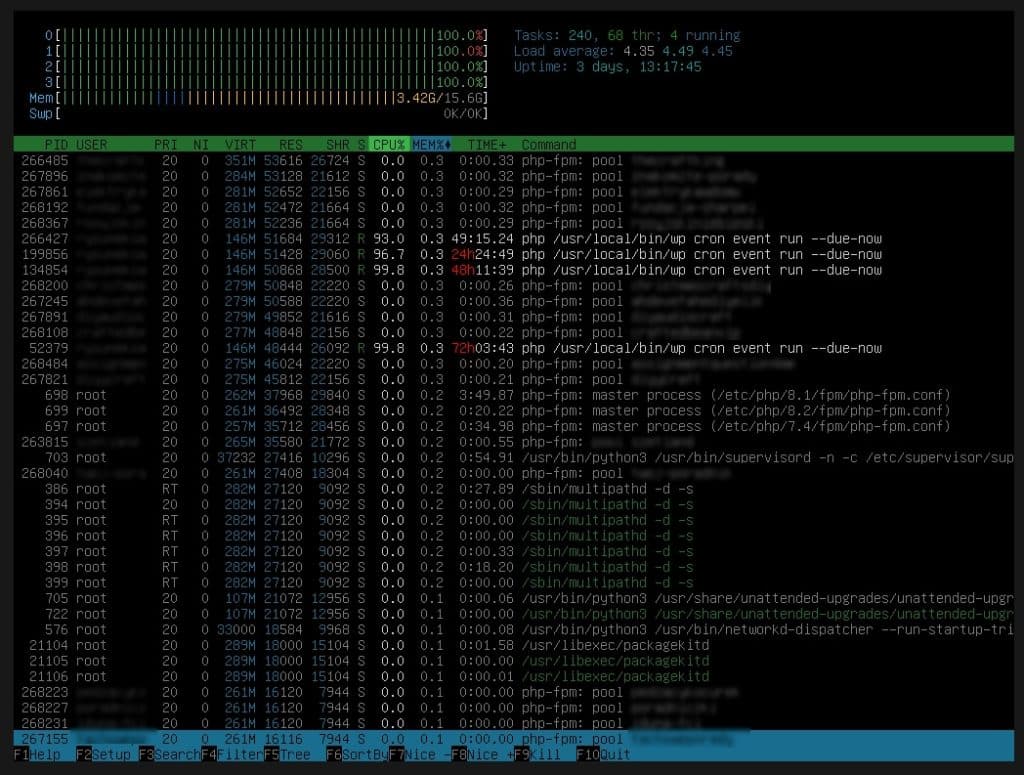1024x775 pixels.
Task: Toggle F5 Tree view
Action: pyautogui.click(x=287, y=755)
